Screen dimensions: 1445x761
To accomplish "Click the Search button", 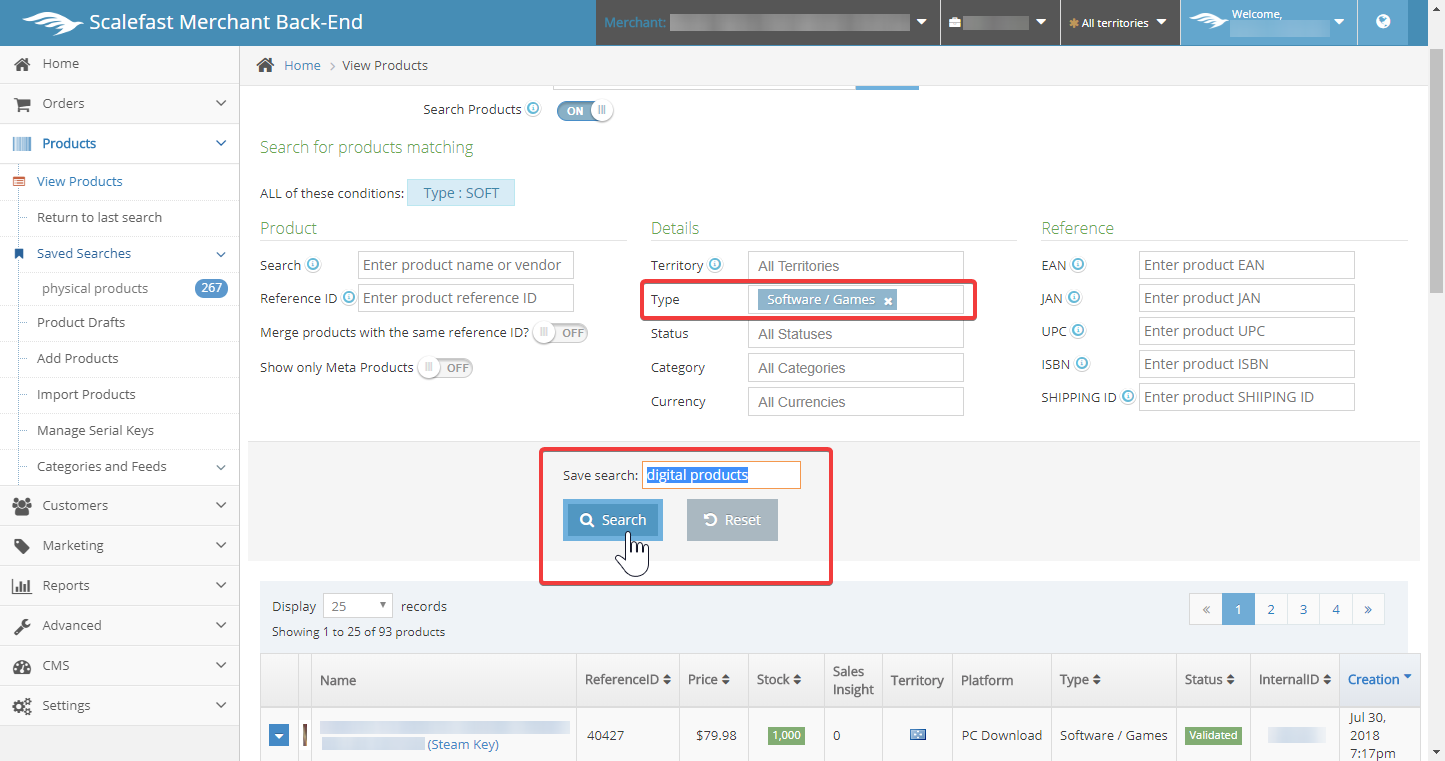I will point(613,520).
